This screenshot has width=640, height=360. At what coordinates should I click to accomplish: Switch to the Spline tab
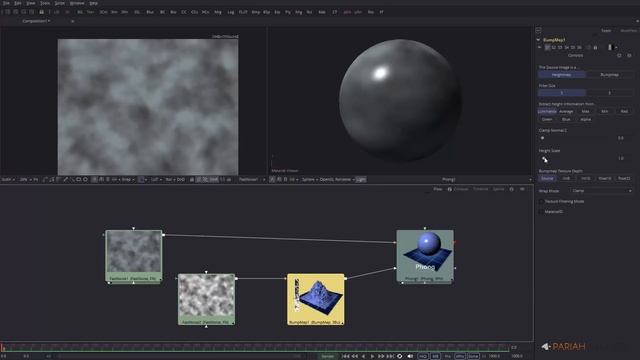[x=498, y=189]
